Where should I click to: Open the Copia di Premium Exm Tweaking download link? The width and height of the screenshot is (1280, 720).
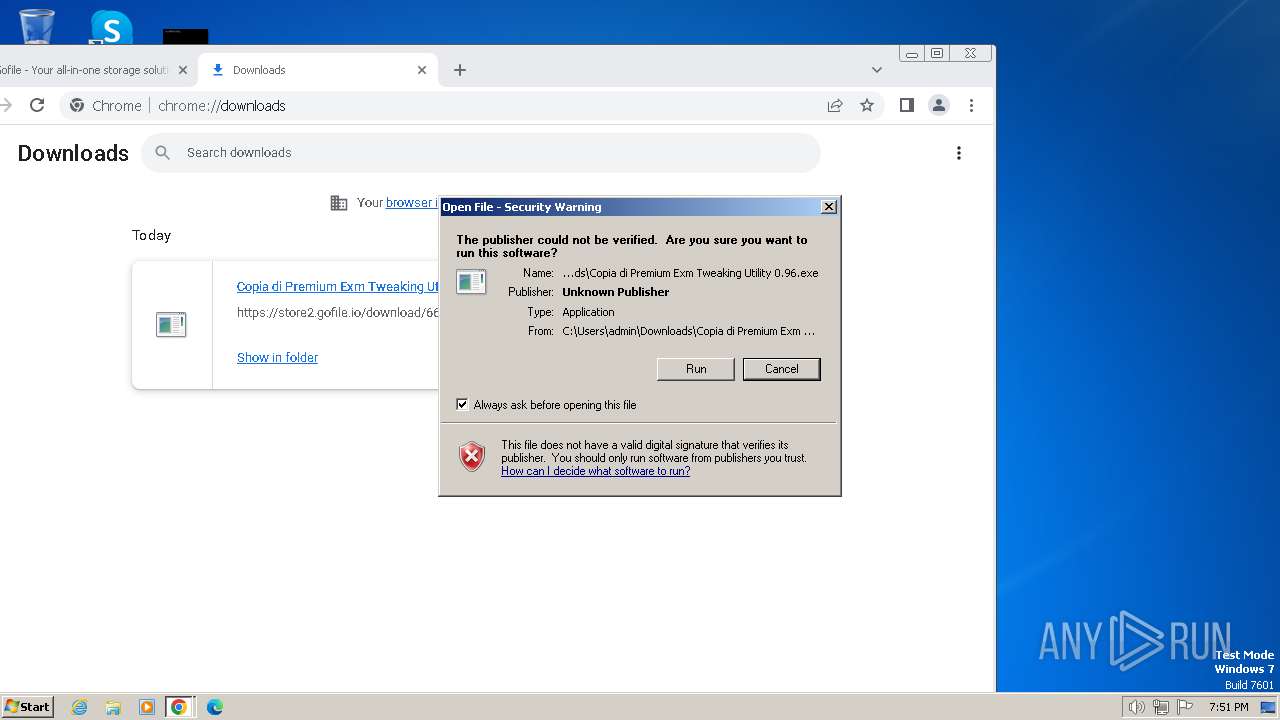[x=337, y=287]
